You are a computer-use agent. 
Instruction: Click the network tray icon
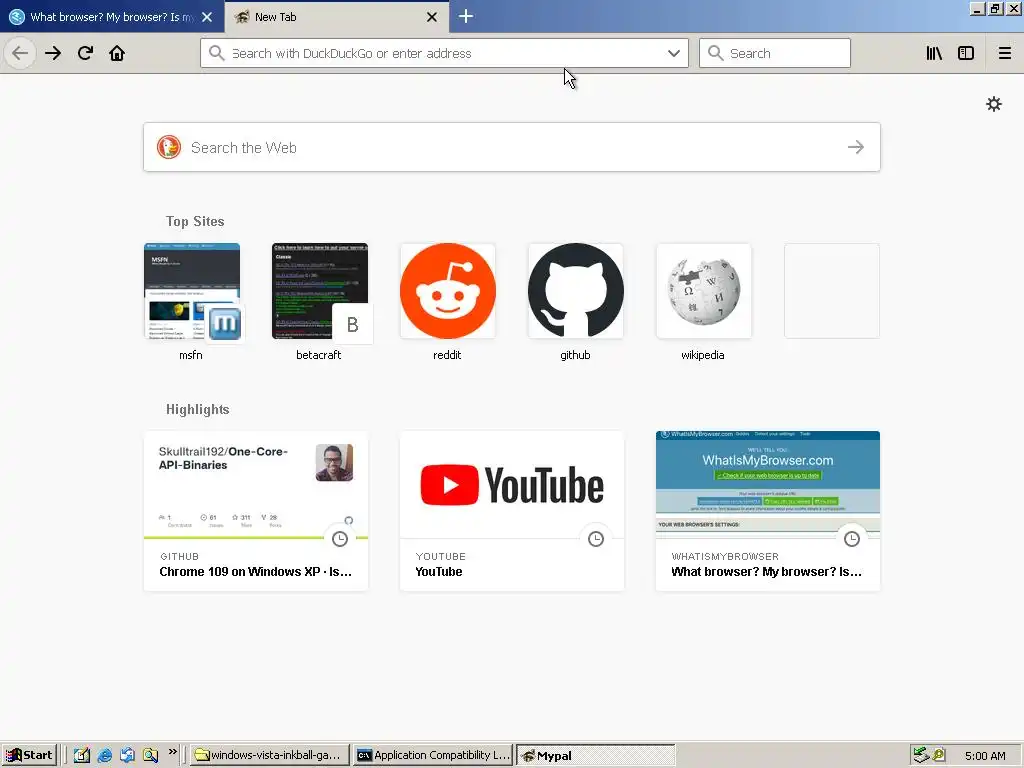pos(921,755)
